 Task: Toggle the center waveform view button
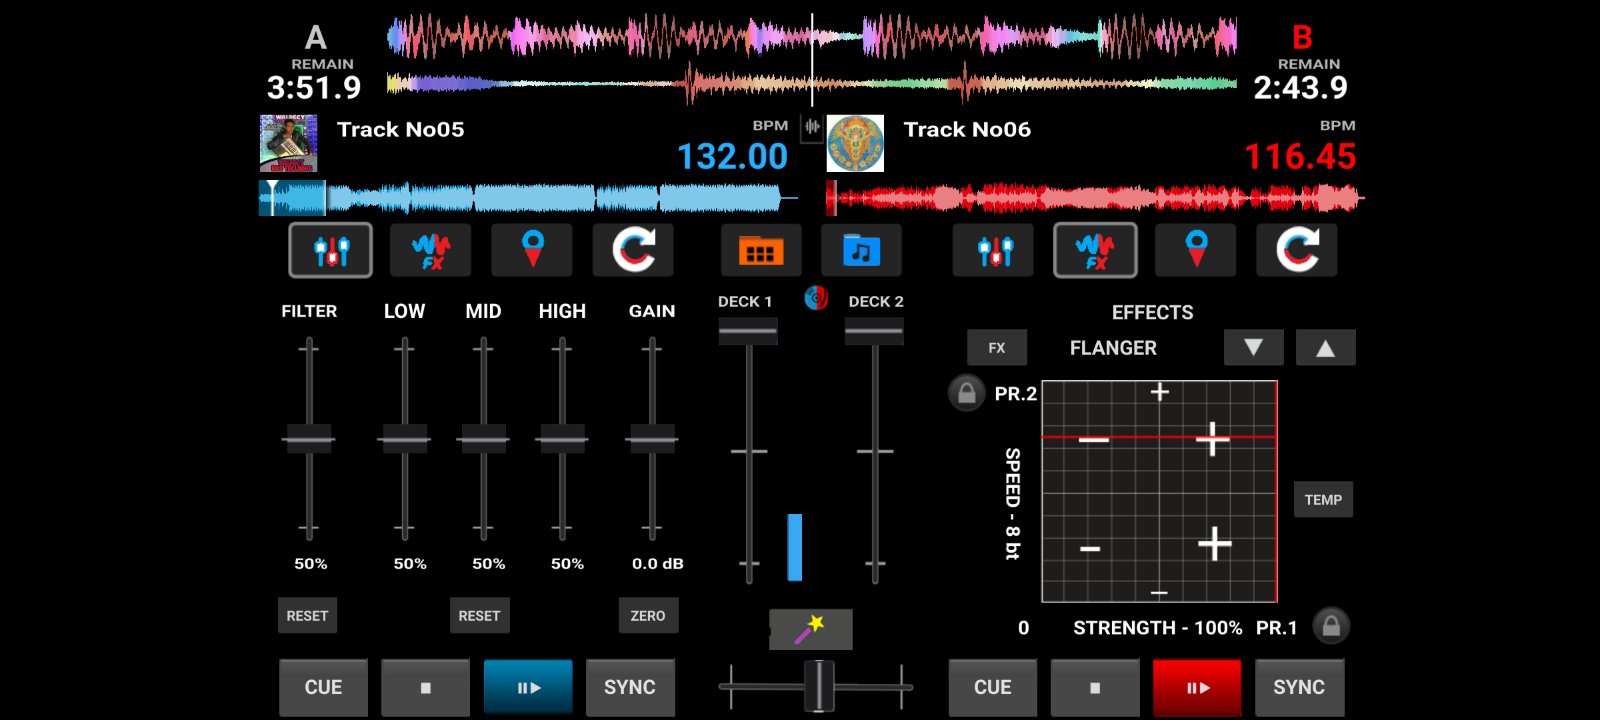[812, 127]
